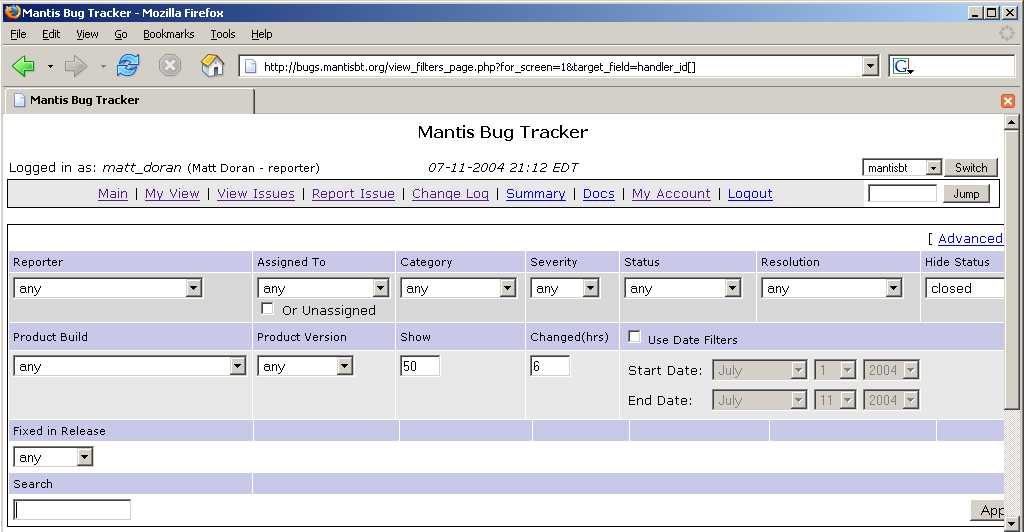Click the vertical scrollbar thumb
This screenshot has width=1024, height=532.
[1012, 270]
